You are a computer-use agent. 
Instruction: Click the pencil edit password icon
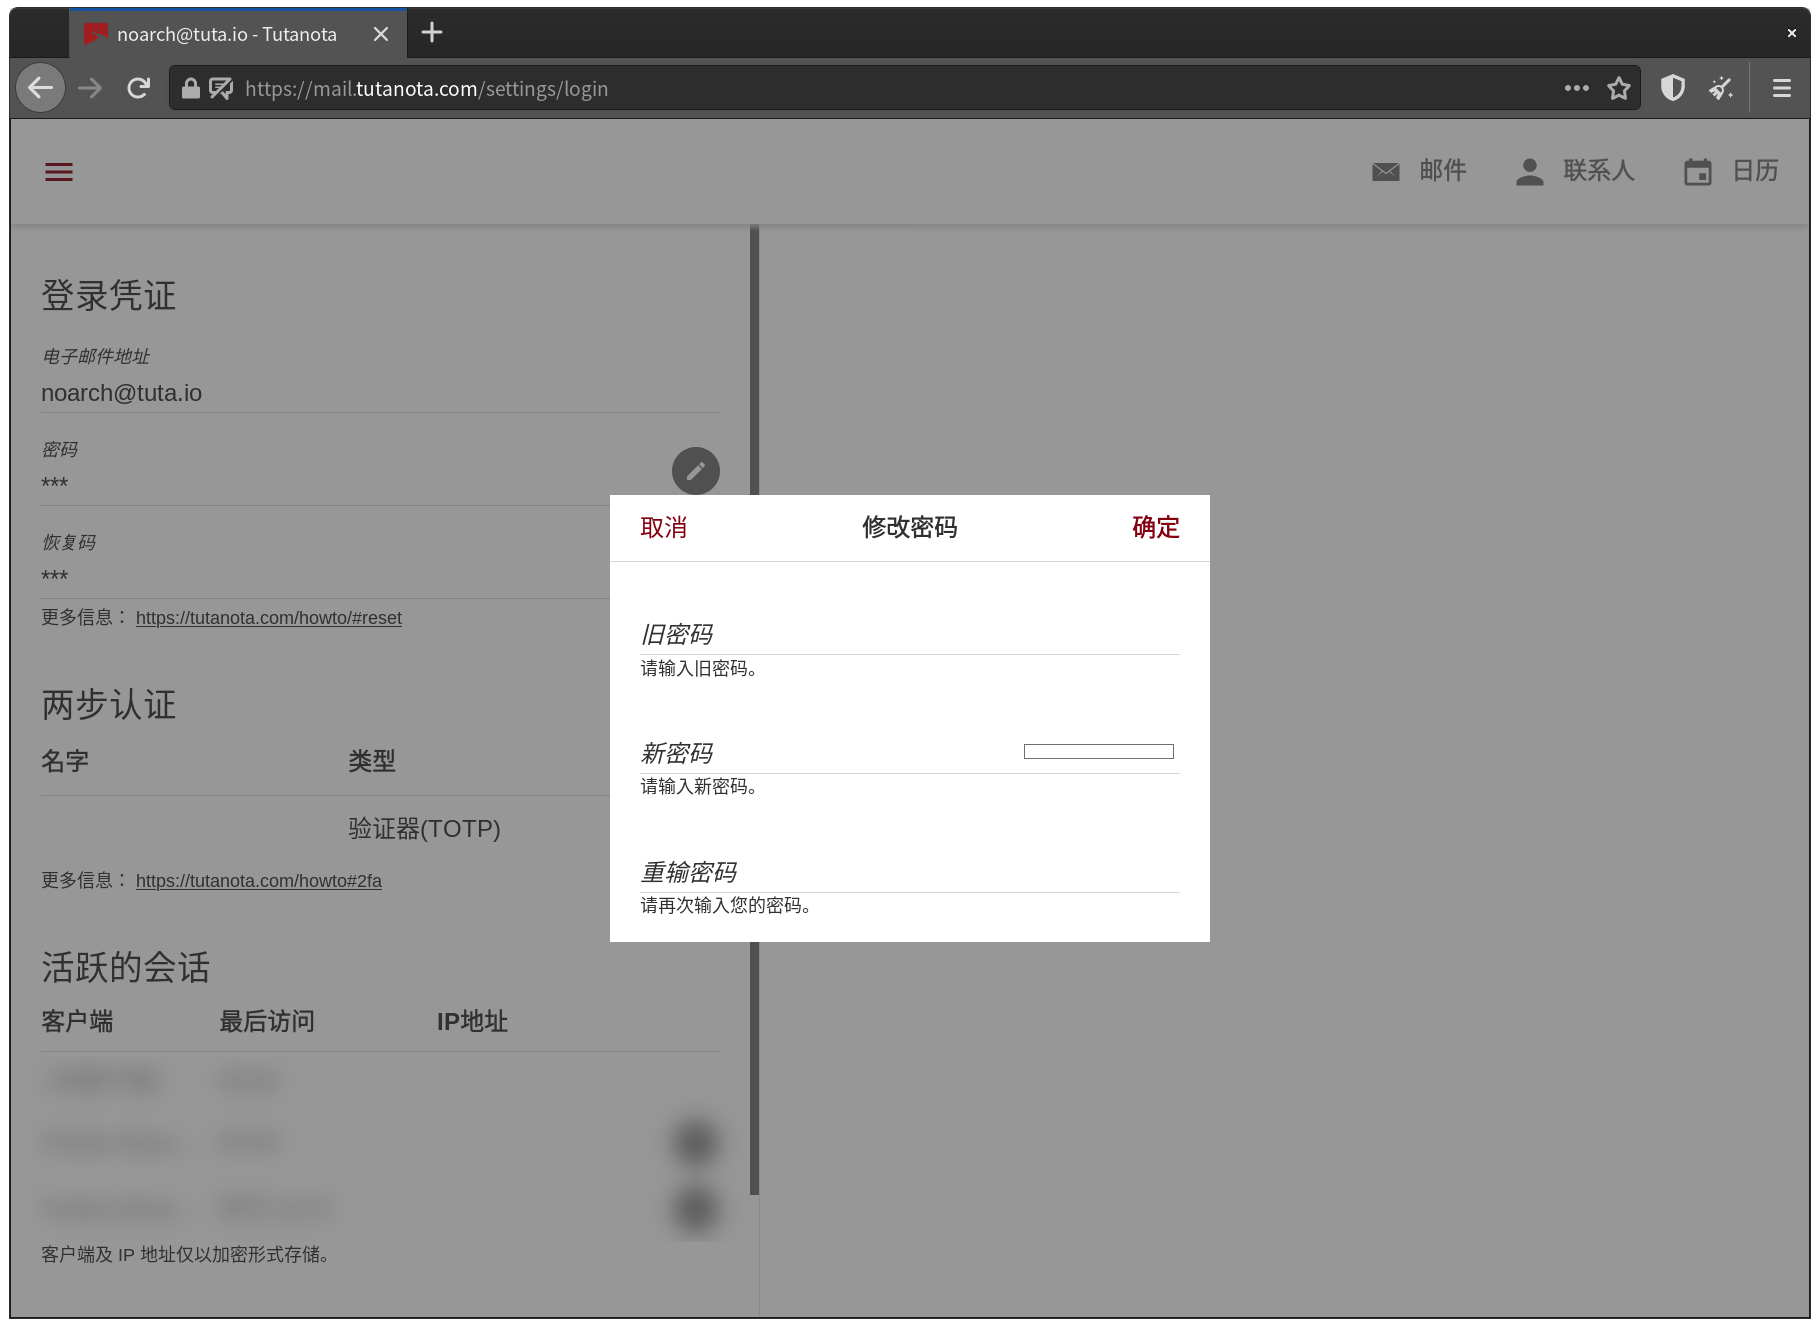695,471
